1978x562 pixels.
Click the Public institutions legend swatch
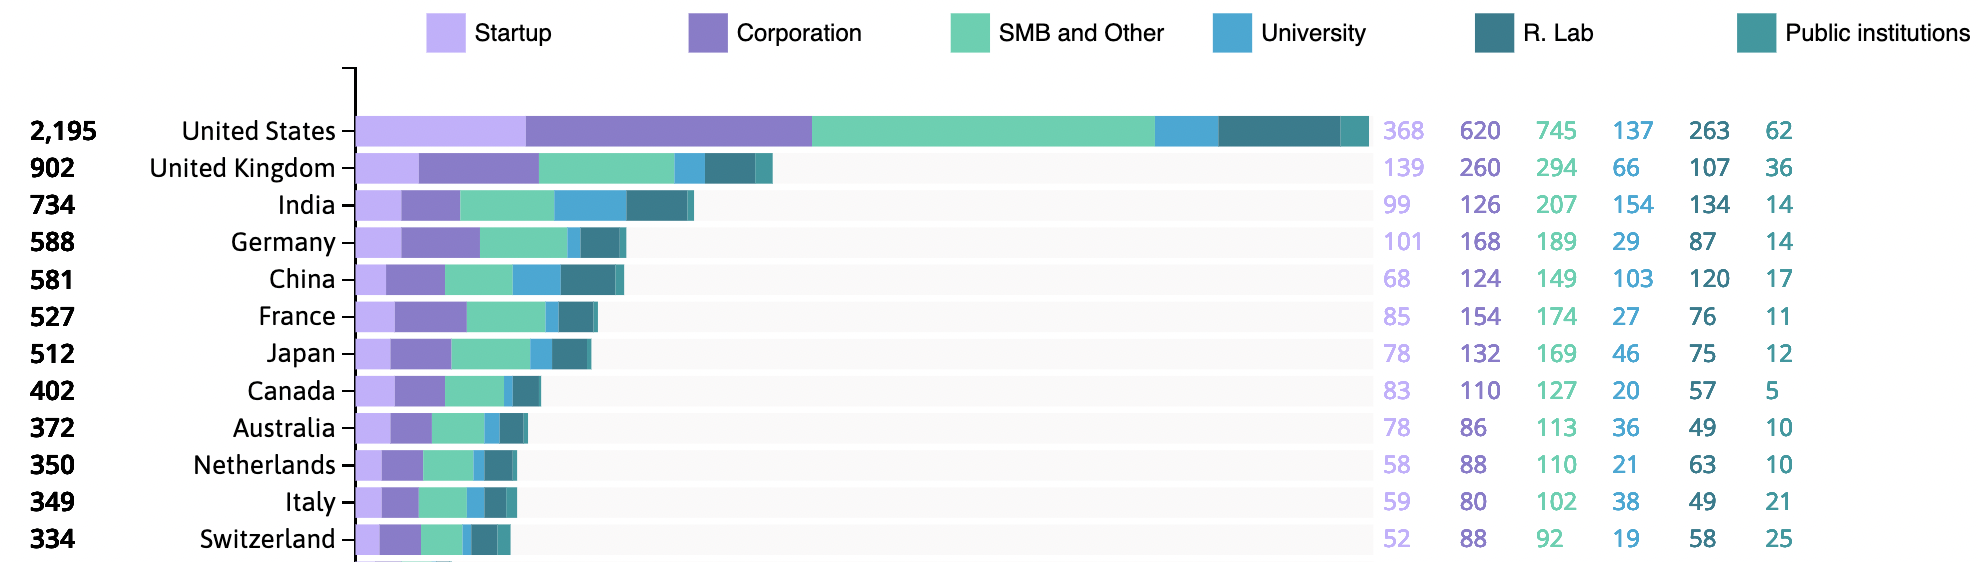1756,33
